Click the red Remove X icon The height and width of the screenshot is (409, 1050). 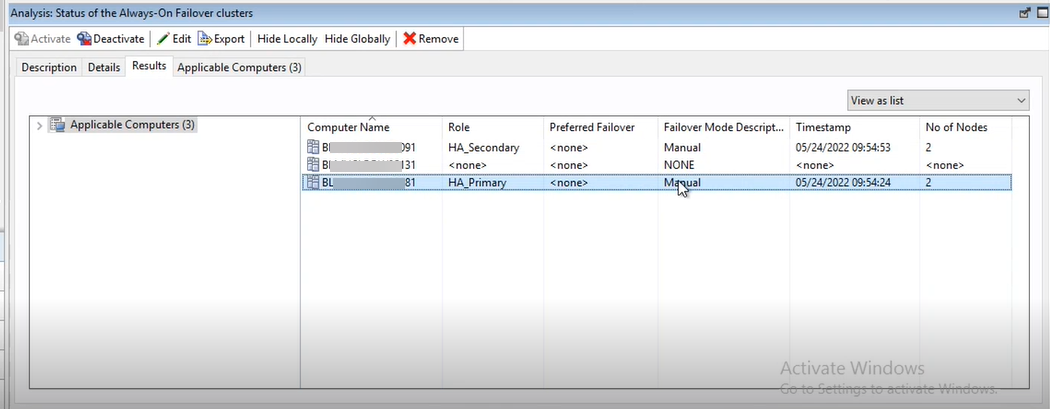(410, 39)
